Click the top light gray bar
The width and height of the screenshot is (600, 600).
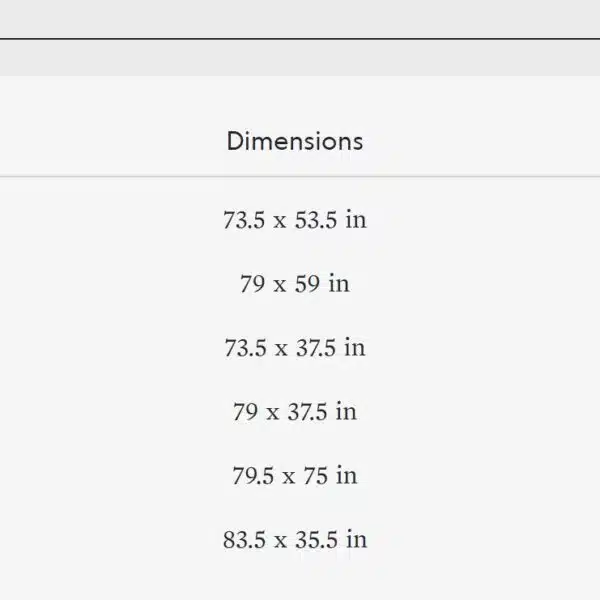click(x=300, y=18)
